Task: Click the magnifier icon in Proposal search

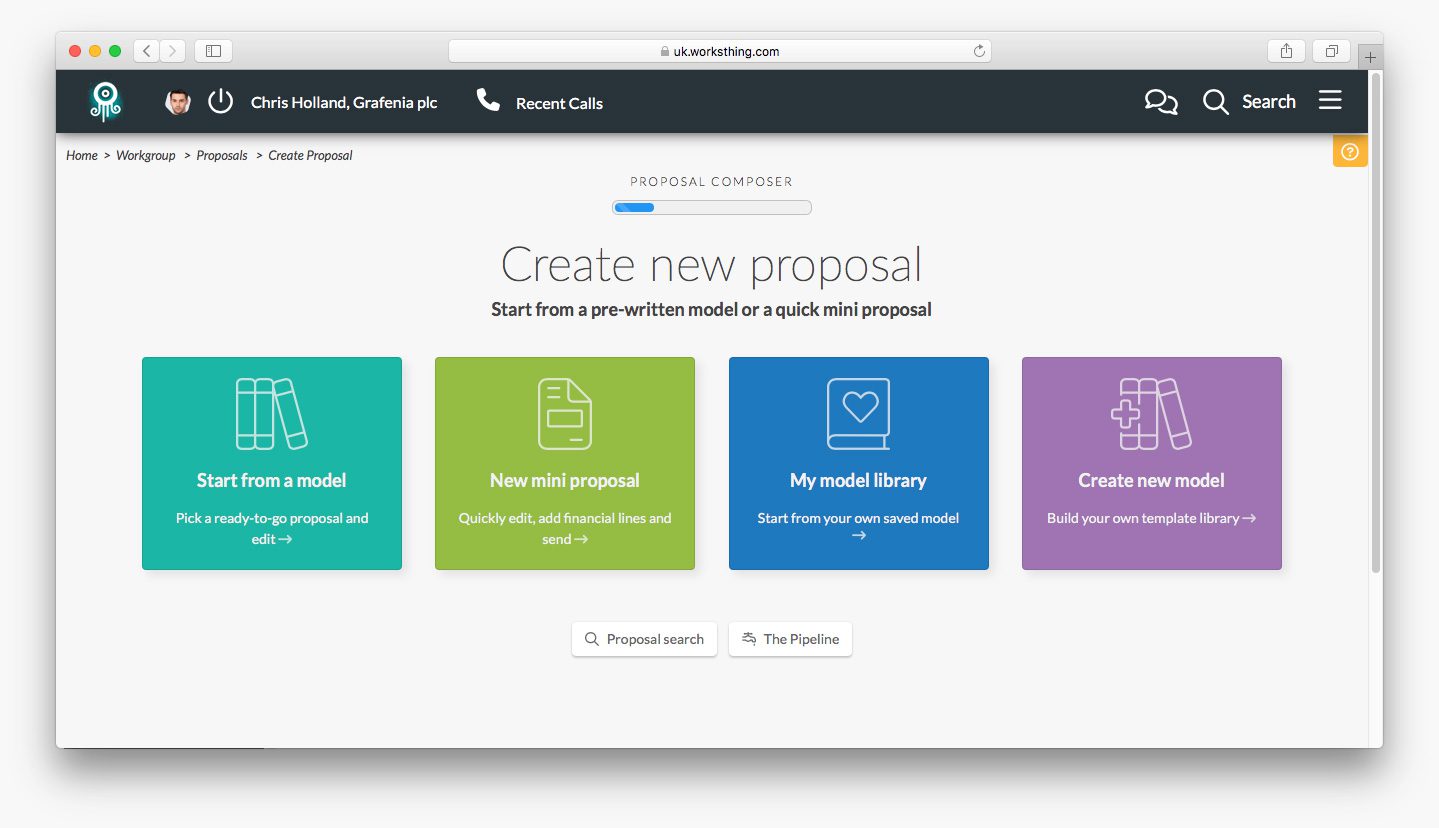Action: pyautogui.click(x=592, y=639)
